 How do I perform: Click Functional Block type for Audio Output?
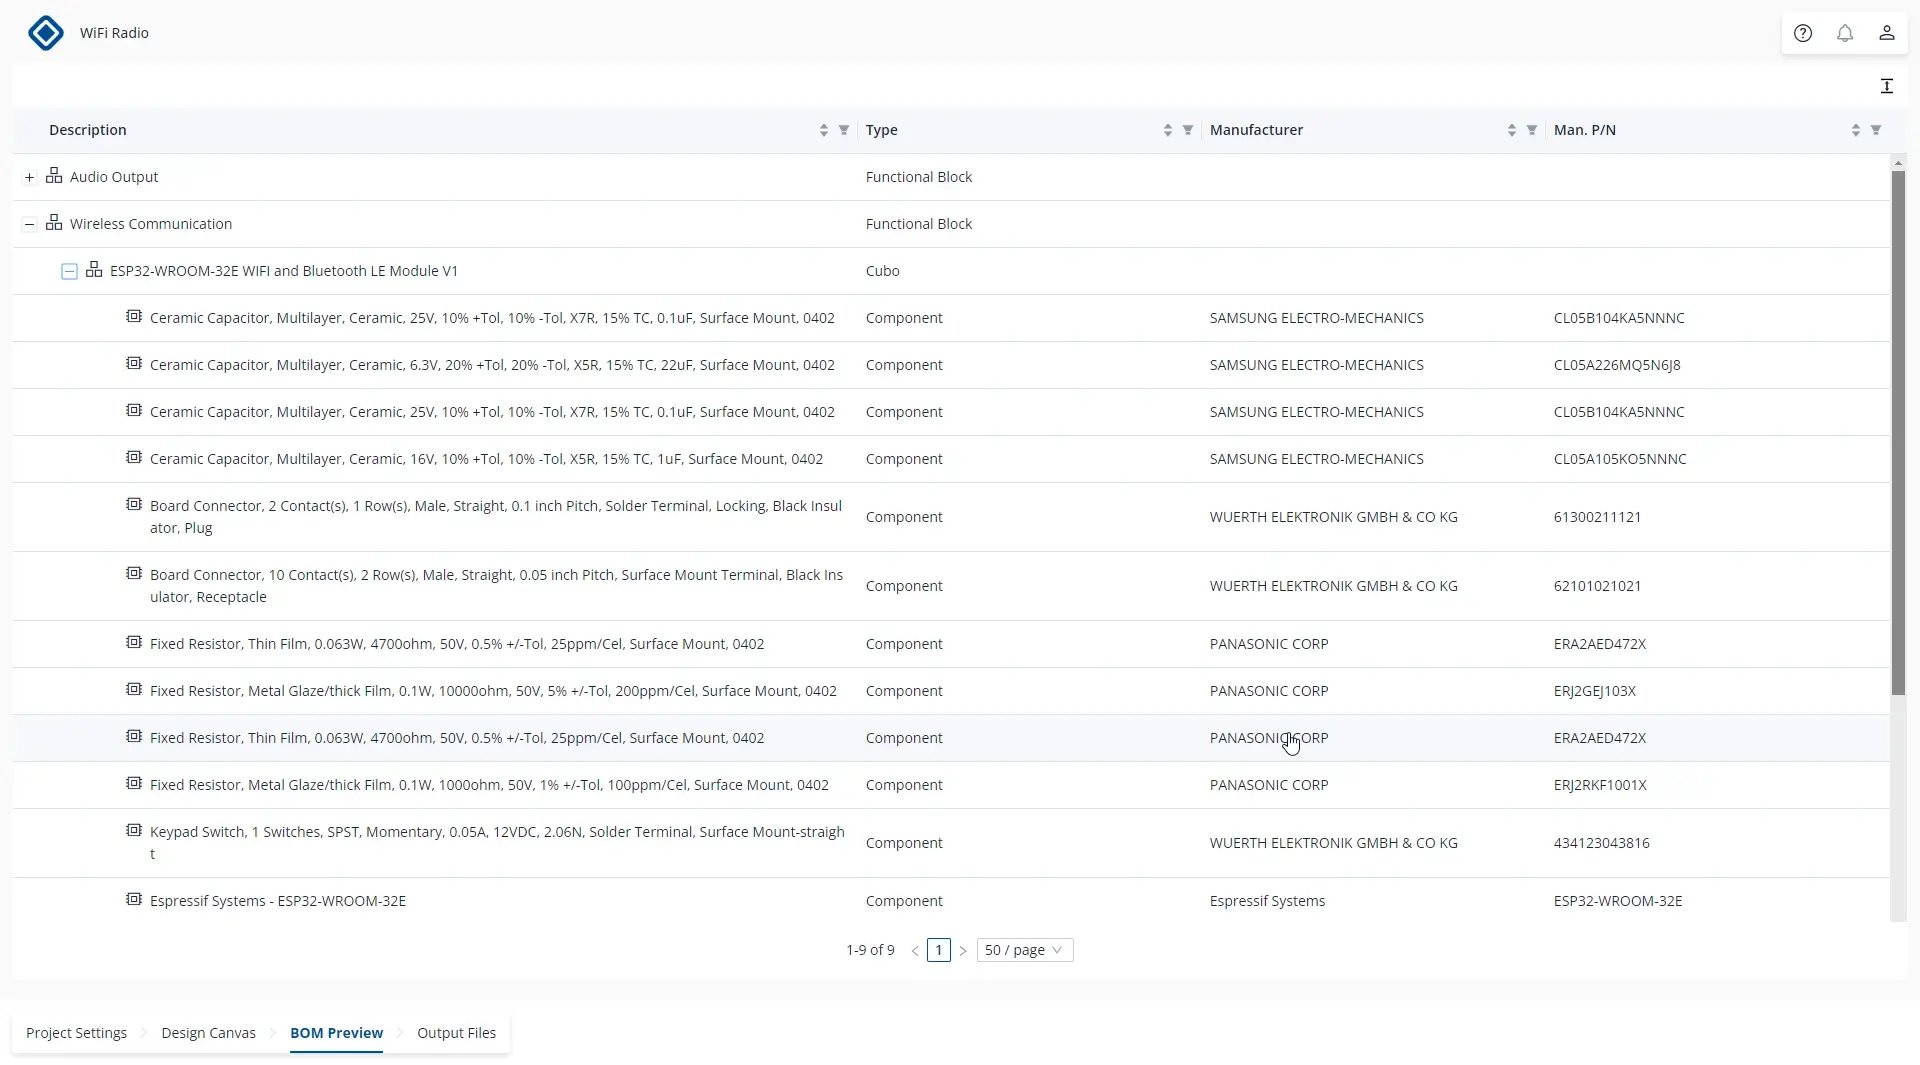click(x=919, y=177)
